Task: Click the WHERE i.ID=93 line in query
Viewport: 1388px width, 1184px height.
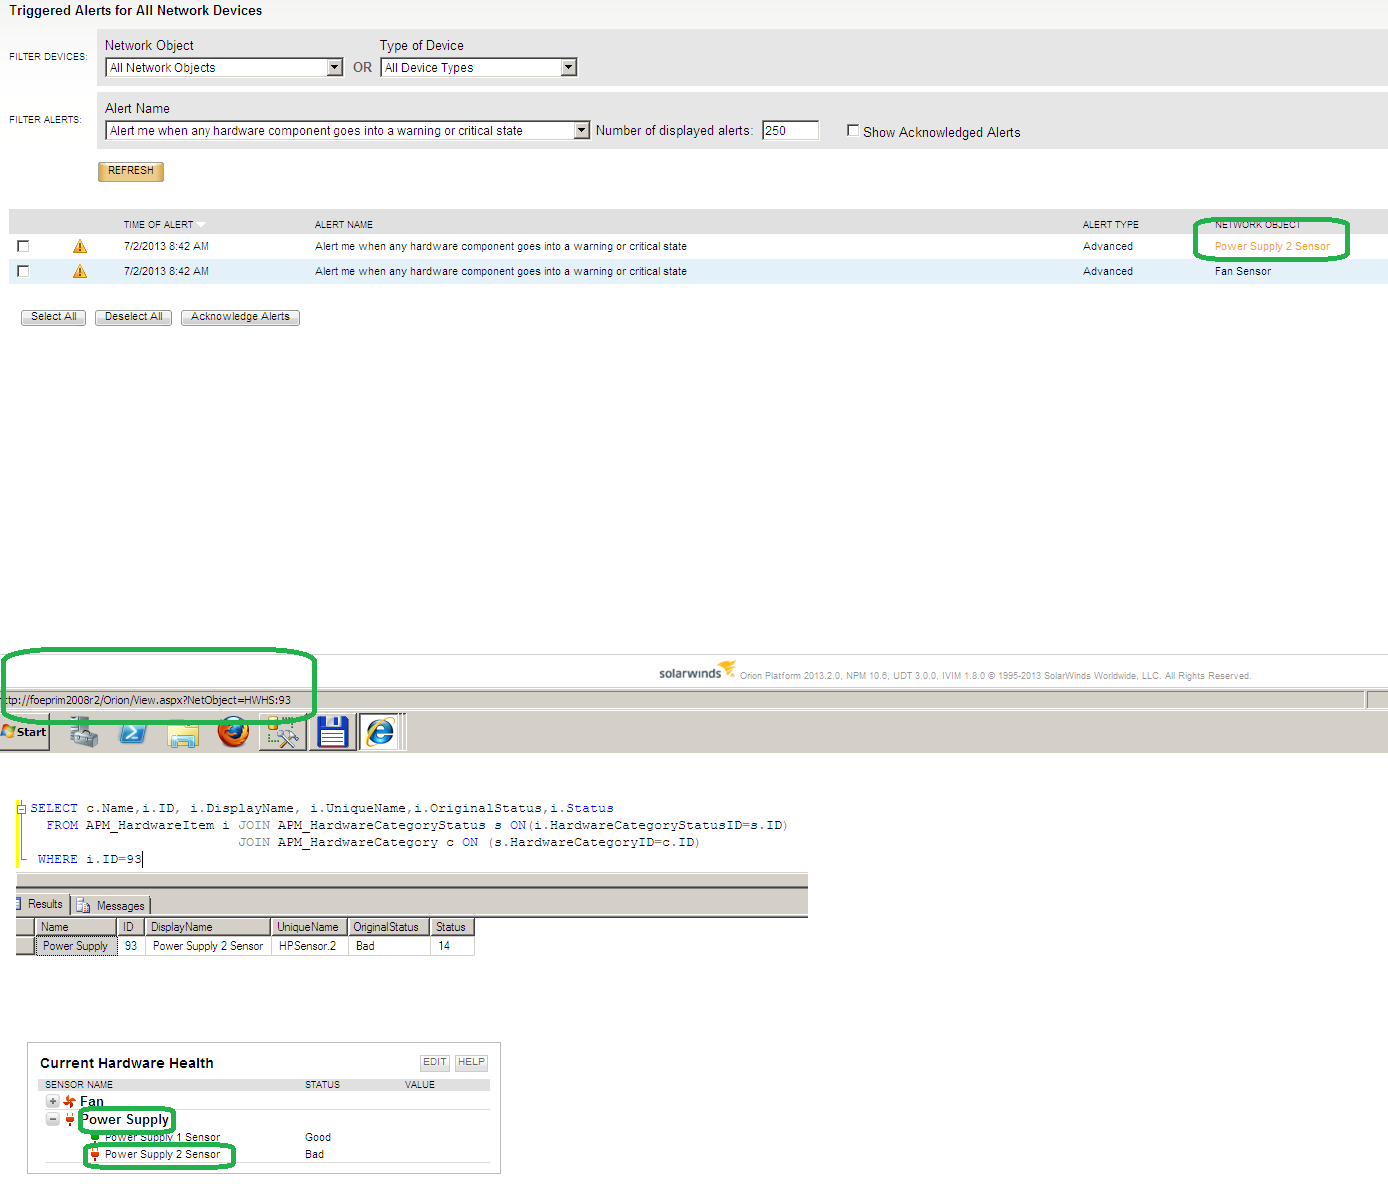Action: 90,859
